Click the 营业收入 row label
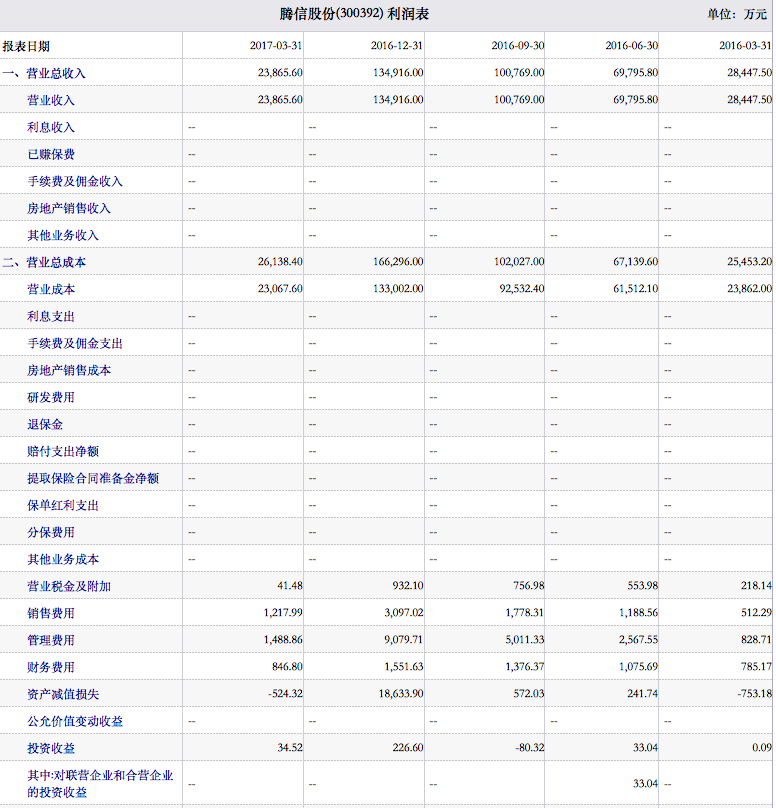 coord(50,100)
